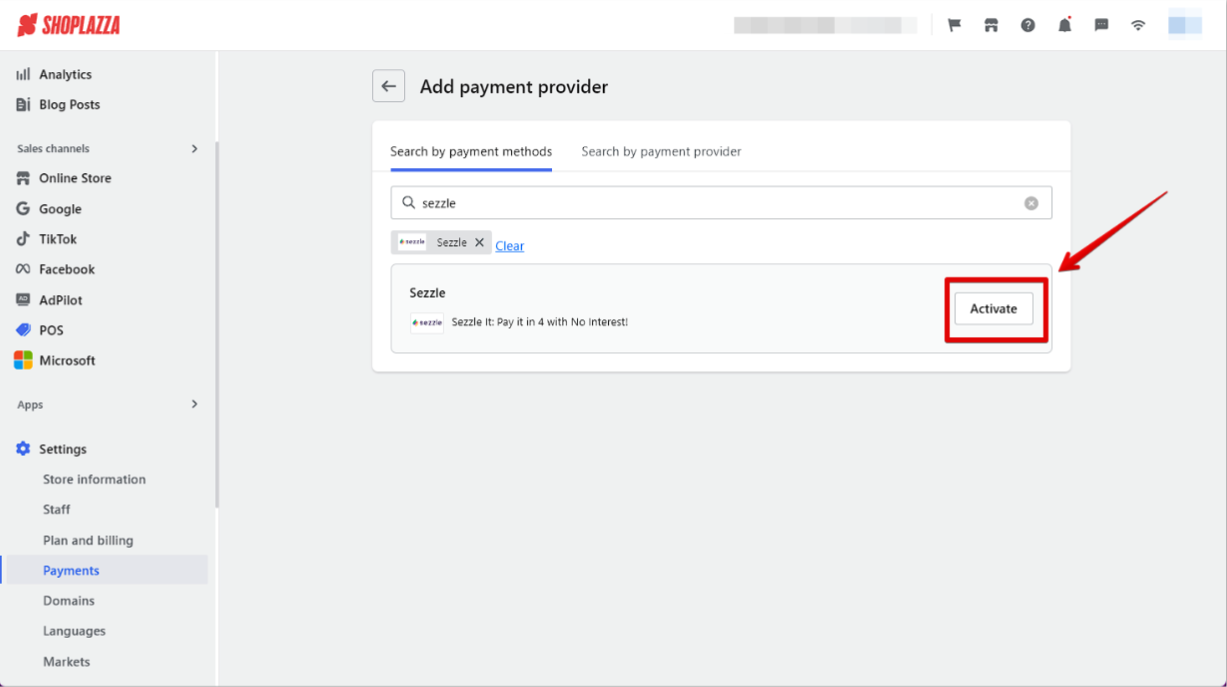The height and width of the screenshot is (687, 1227).
Task: Open the account avatar menu
Action: [1185, 25]
